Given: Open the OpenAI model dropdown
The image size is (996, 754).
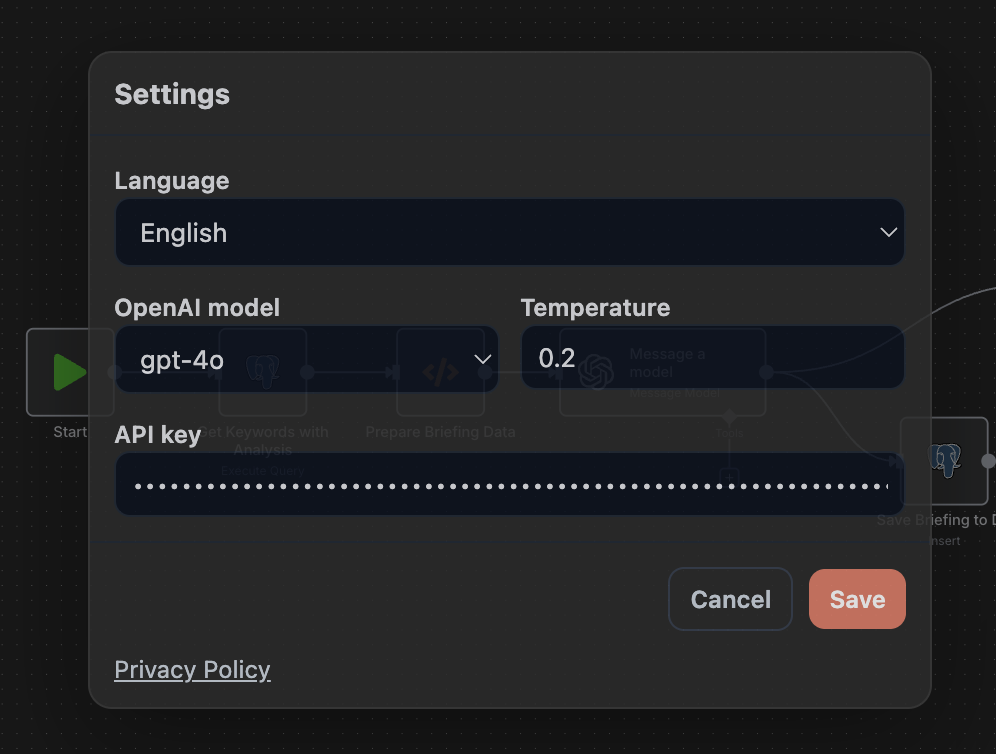Looking at the screenshot, I should (305, 357).
